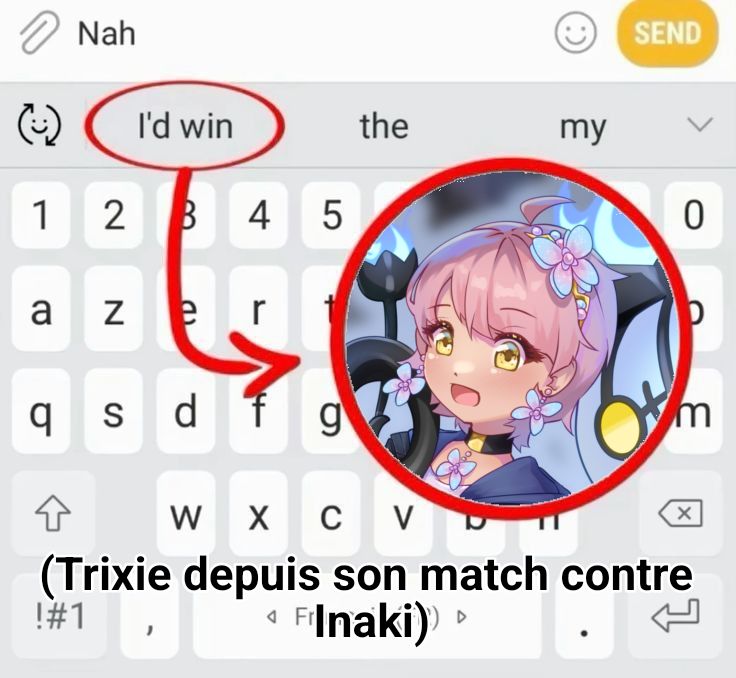Tap the circled character avatar image
This screenshot has width=736, height=678.
coord(512,333)
